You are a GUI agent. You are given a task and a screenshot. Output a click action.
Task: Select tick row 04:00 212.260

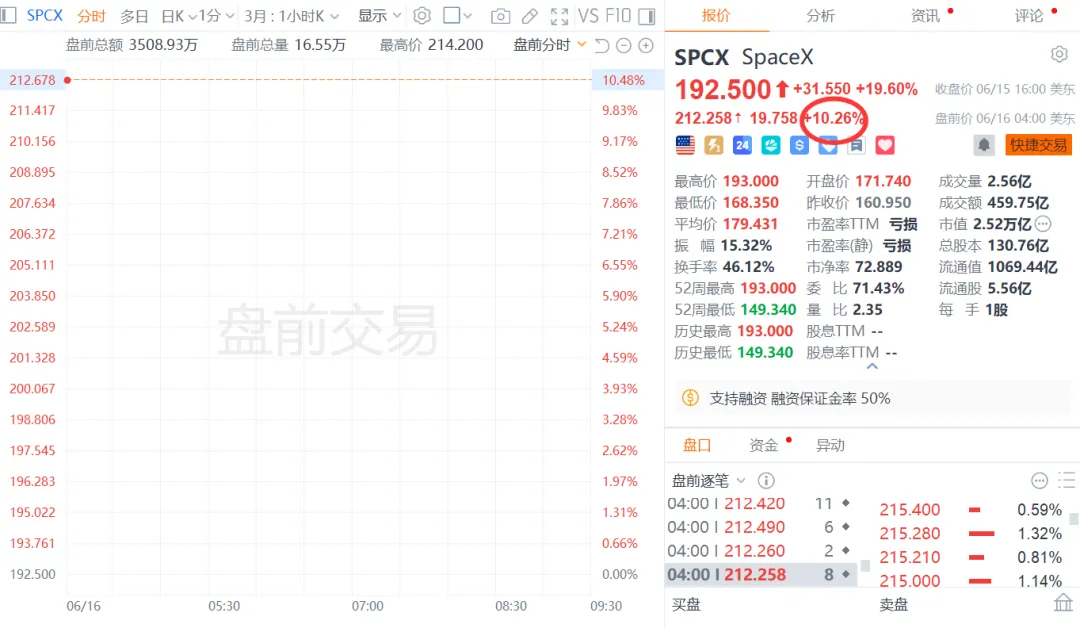[760, 551]
